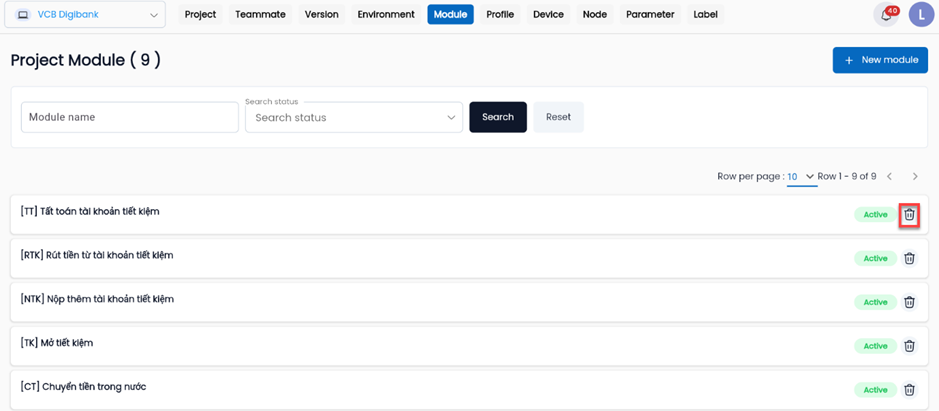Go to the previous page arrow
Screen dimensions: 939x411
[x=890, y=177]
